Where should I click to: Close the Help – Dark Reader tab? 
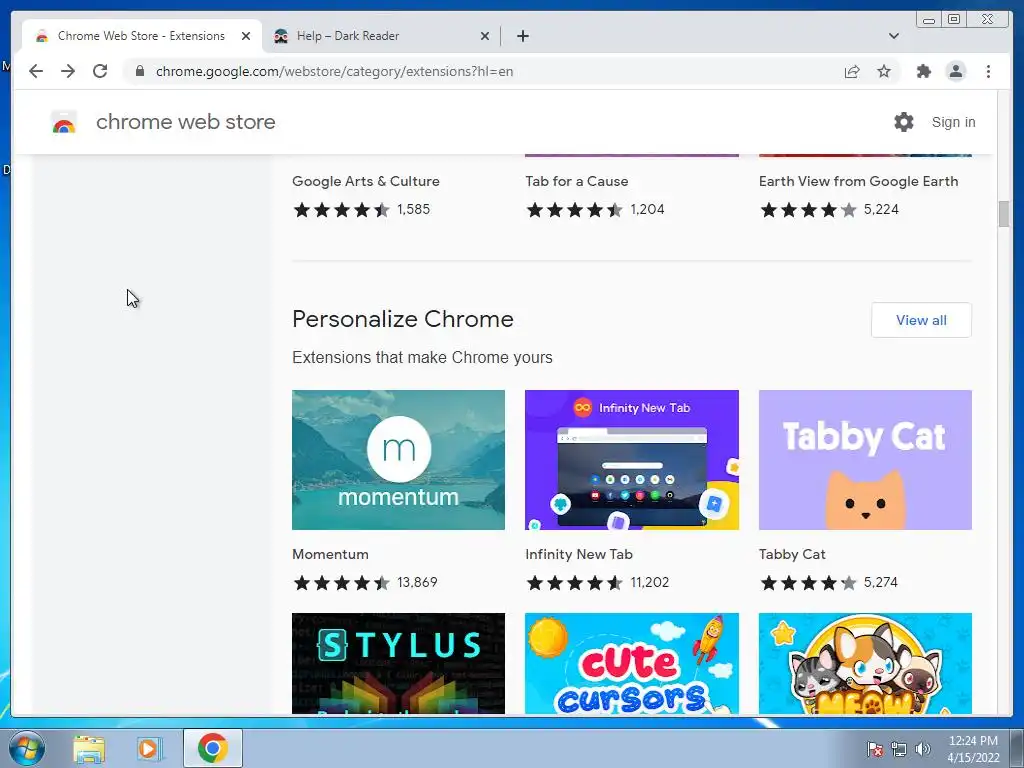(485, 36)
